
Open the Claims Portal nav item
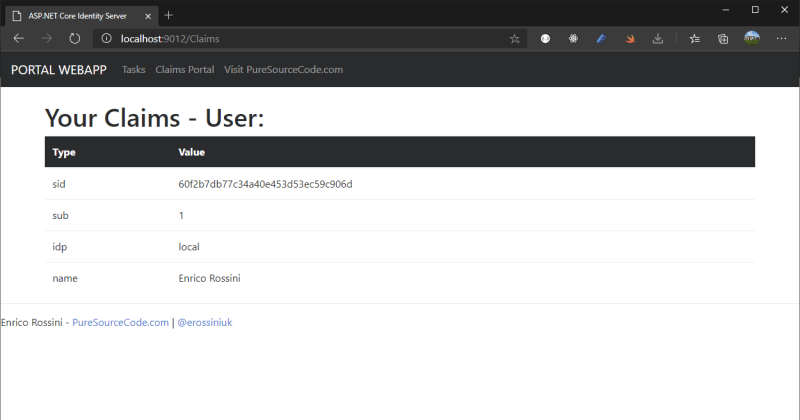point(185,70)
